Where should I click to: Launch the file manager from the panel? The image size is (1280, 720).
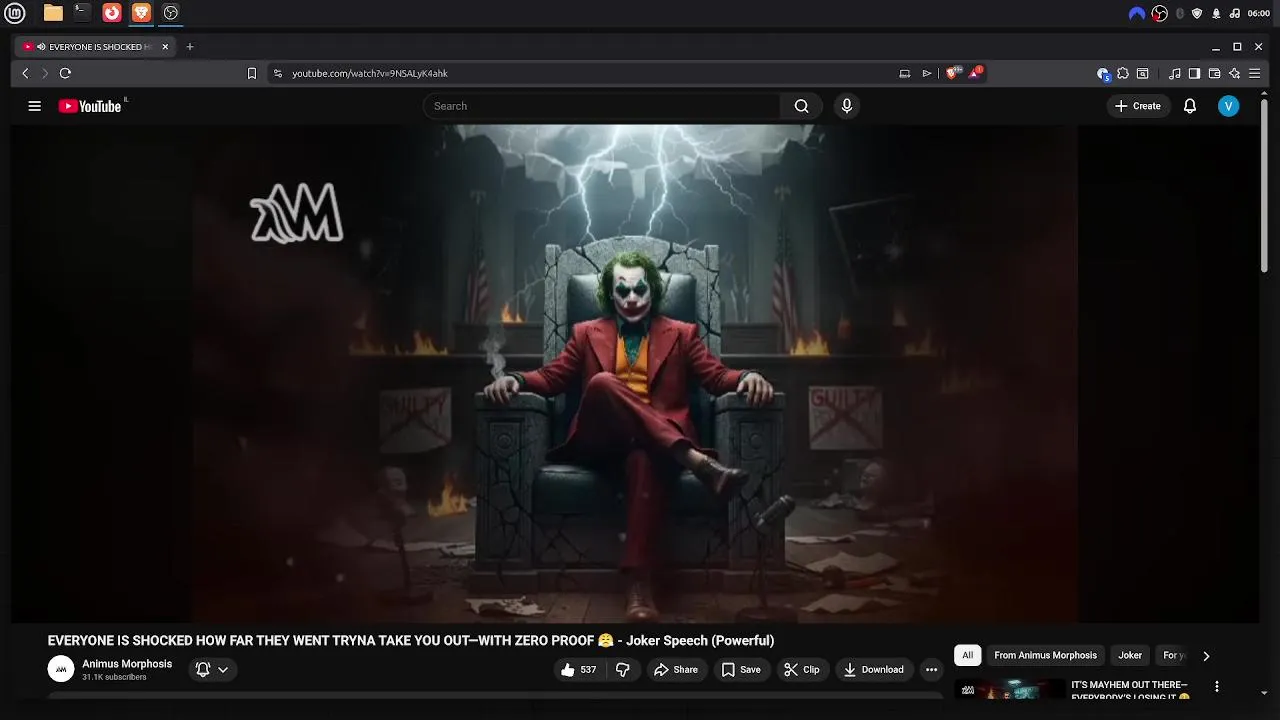[x=53, y=13]
